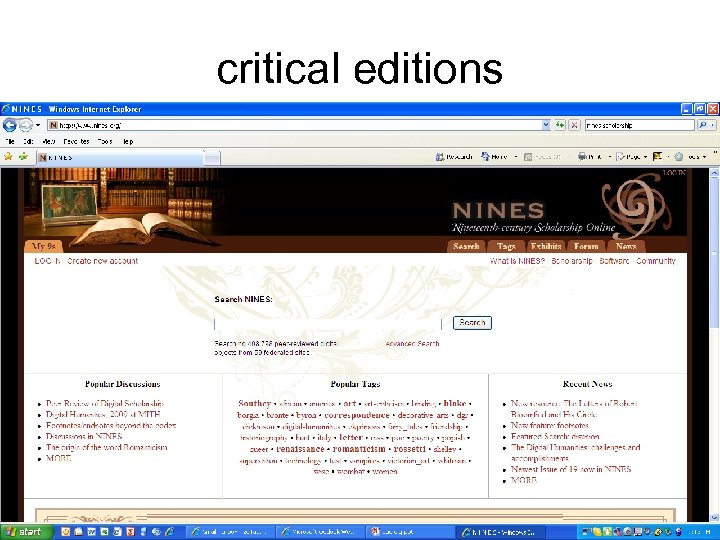Click the Windows start button

pyautogui.click(x=25, y=532)
